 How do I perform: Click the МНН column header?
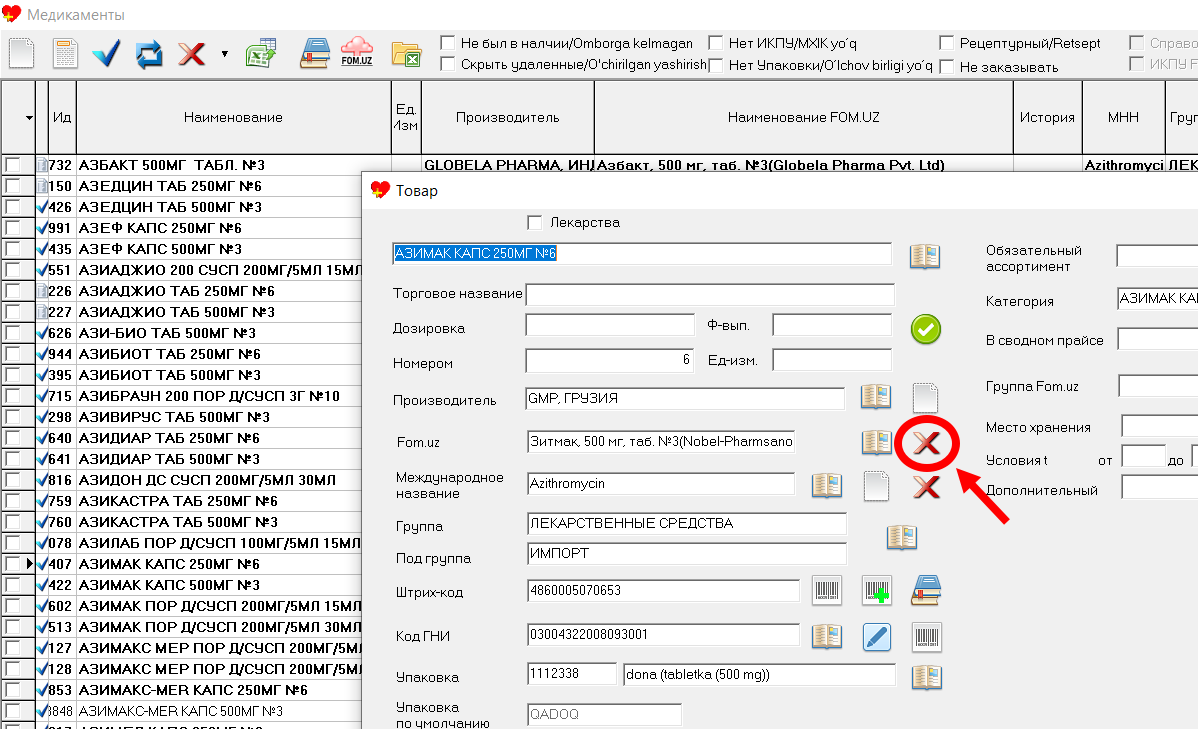point(1123,117)
